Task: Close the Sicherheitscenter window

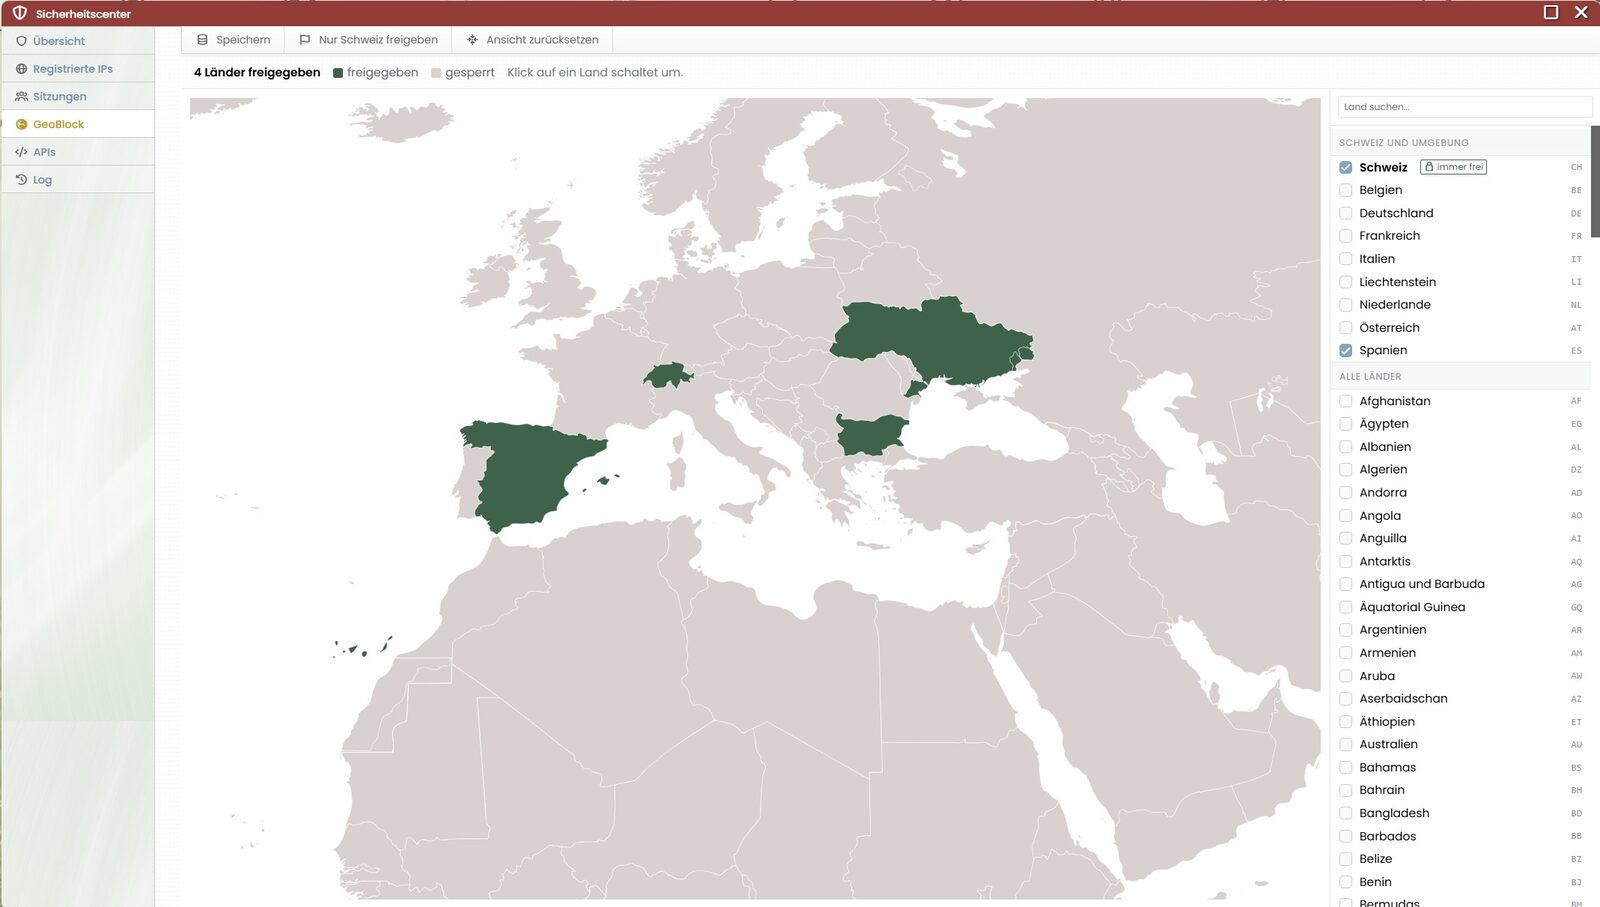Action: pyautogui.click(x=1581, y=12)
